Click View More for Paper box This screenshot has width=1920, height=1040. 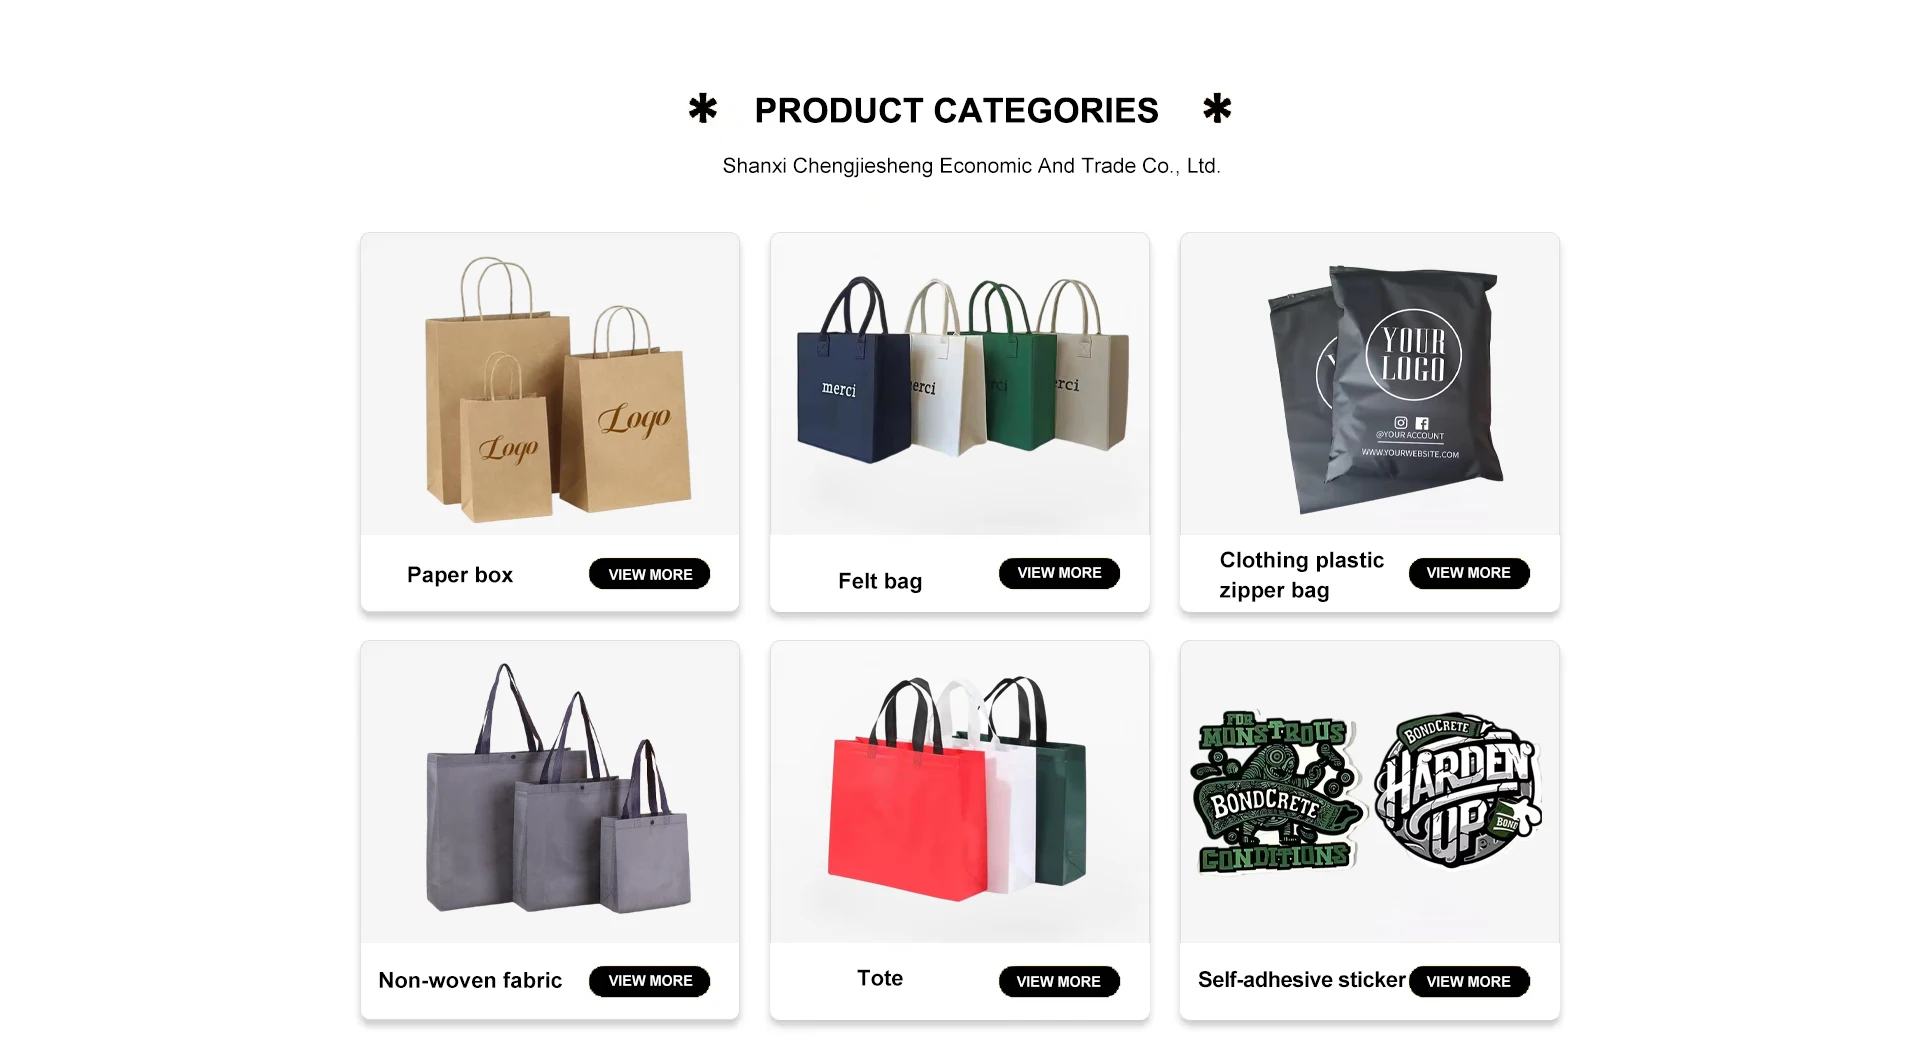[x=650, y=574]
